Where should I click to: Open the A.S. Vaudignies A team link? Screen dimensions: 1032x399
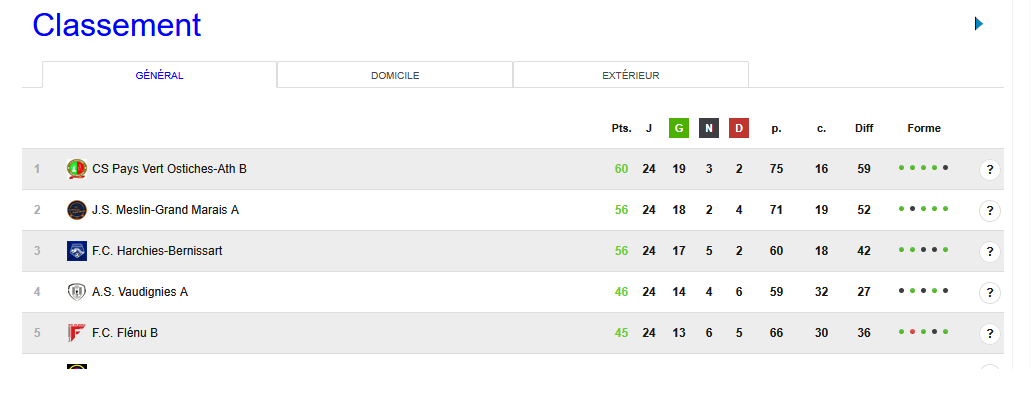coord(140,292)
